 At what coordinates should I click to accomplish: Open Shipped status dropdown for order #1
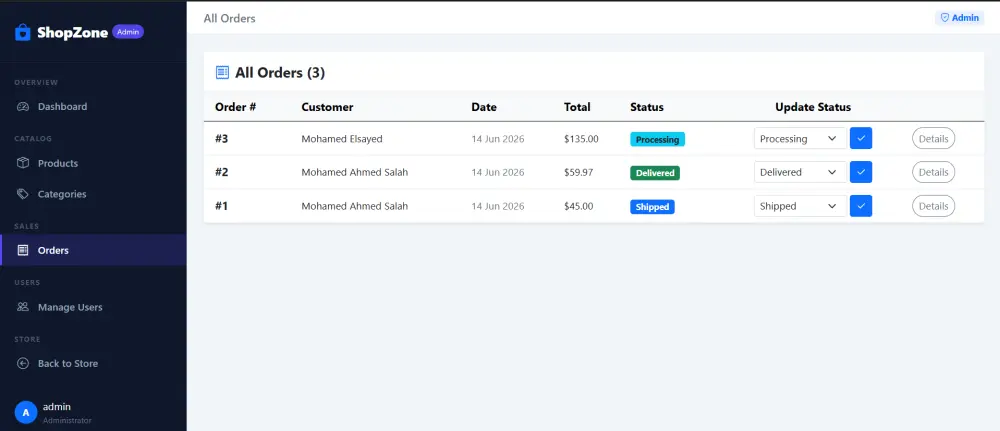point(800,206)
